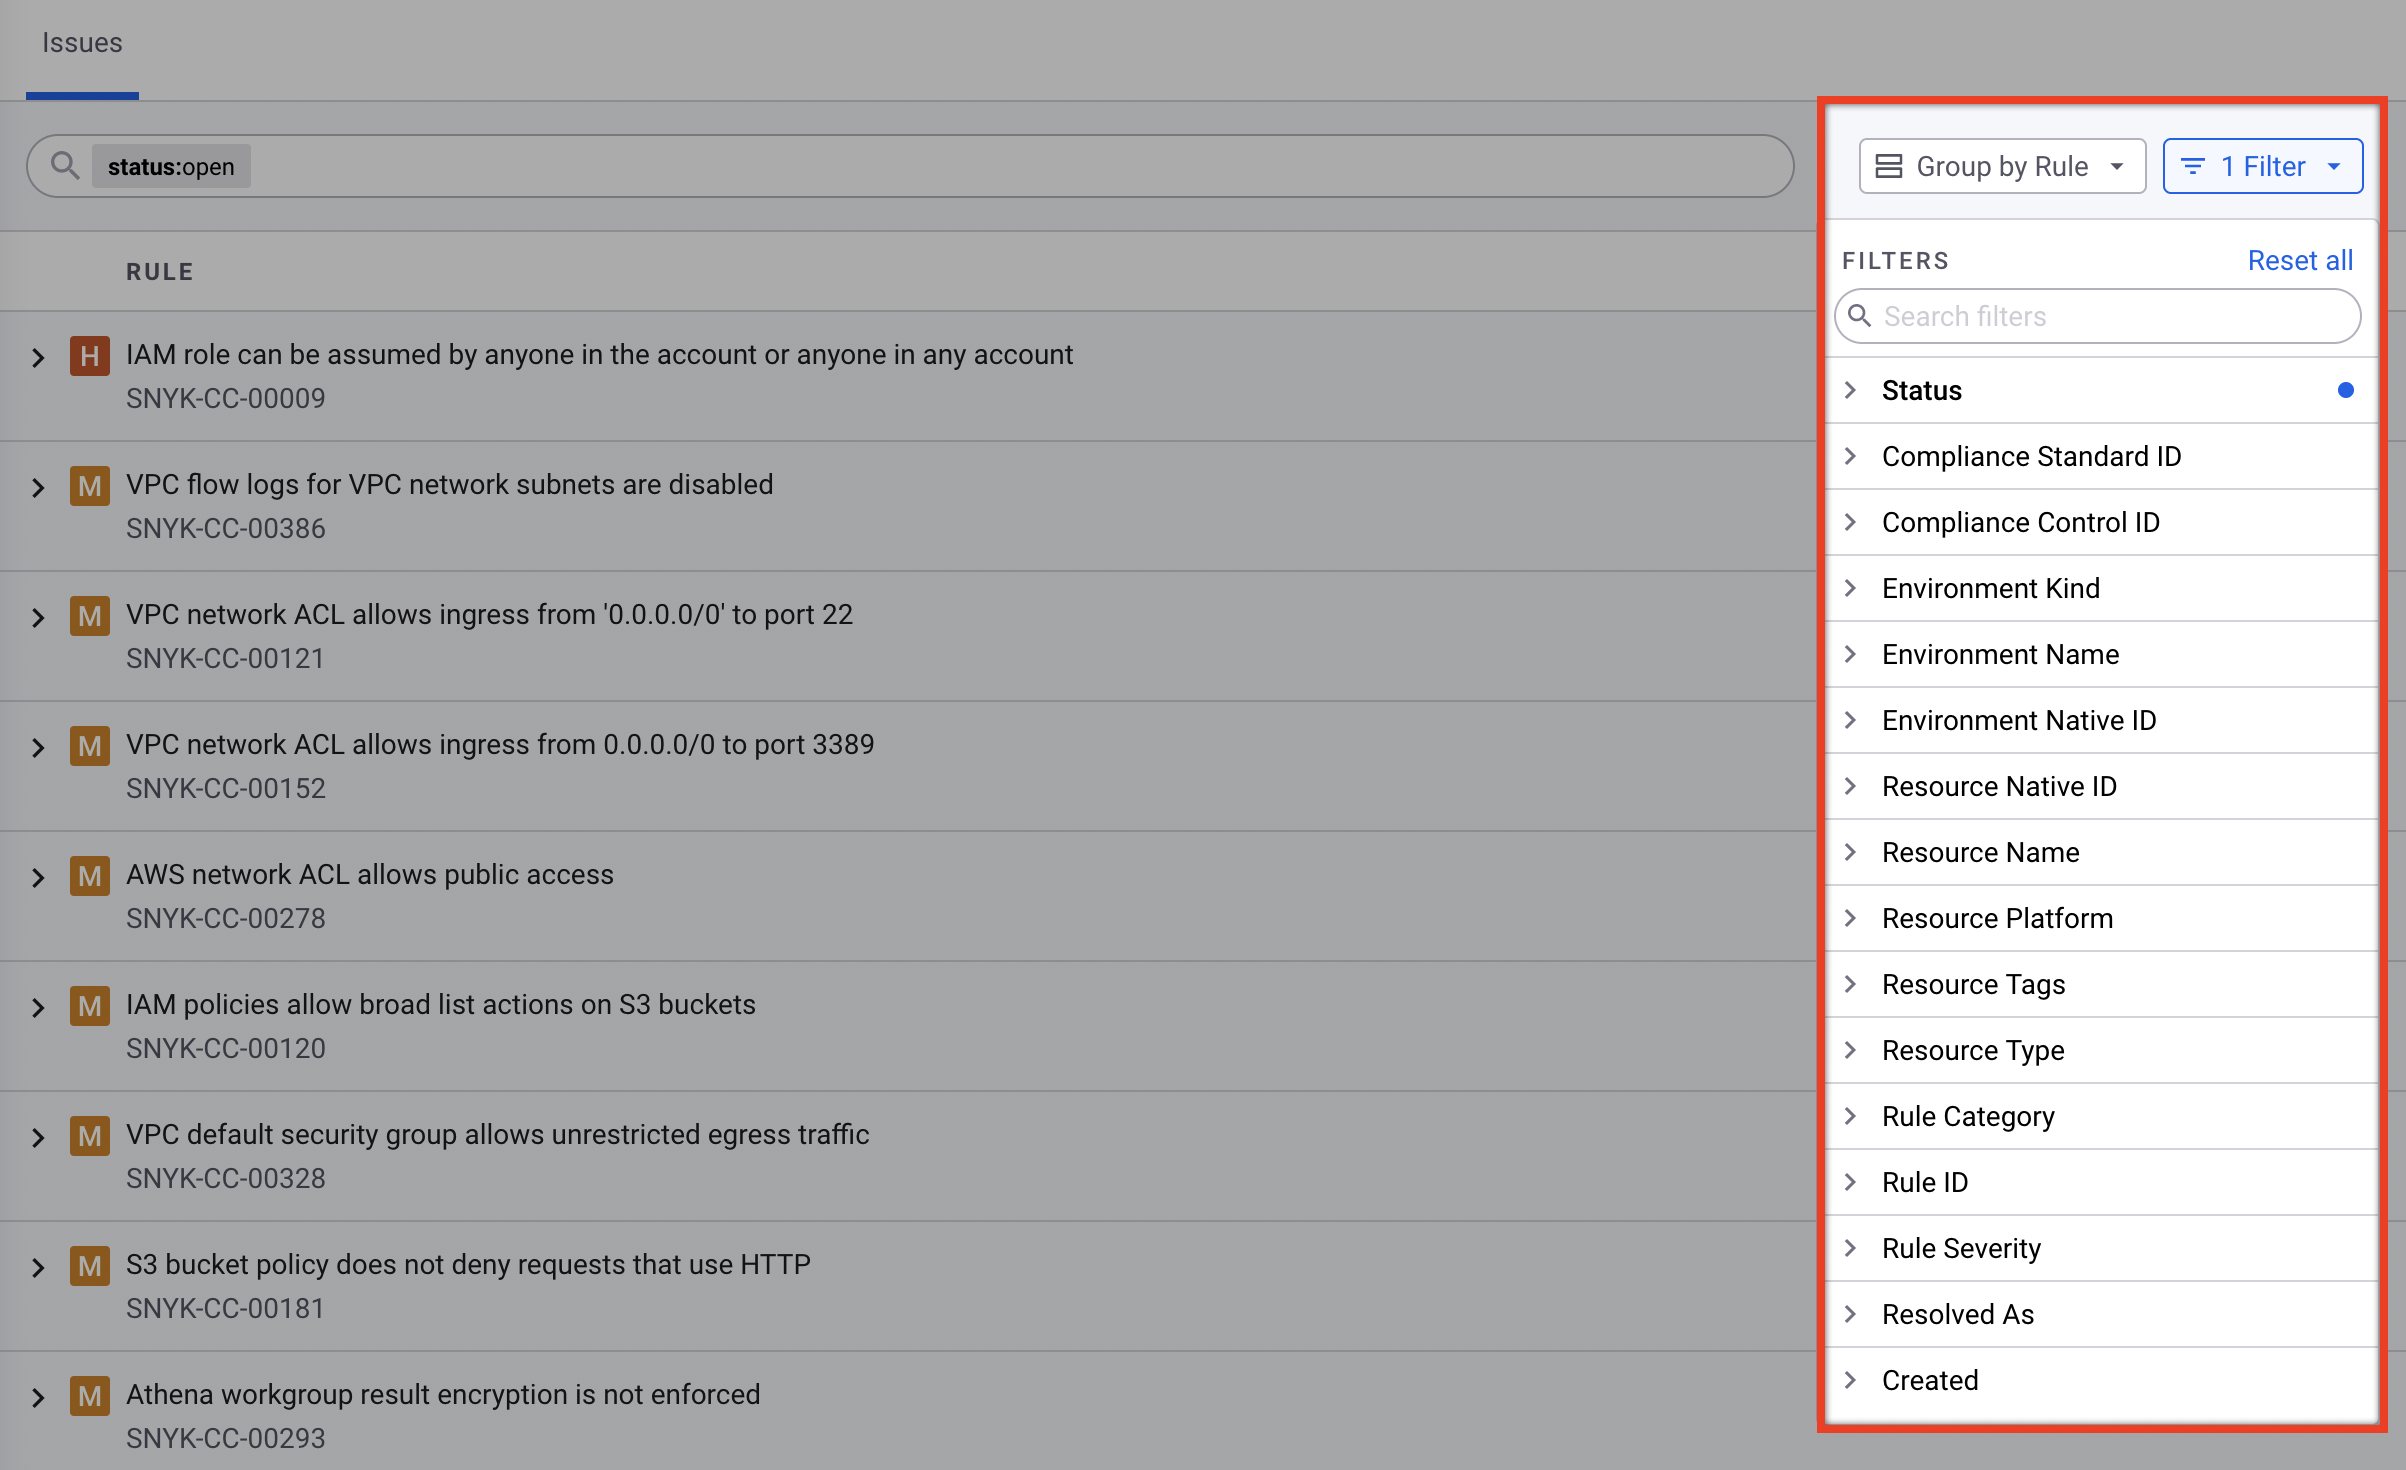Click the medium severity badge on the Athena workgroup rule

tap(89, 1396)
